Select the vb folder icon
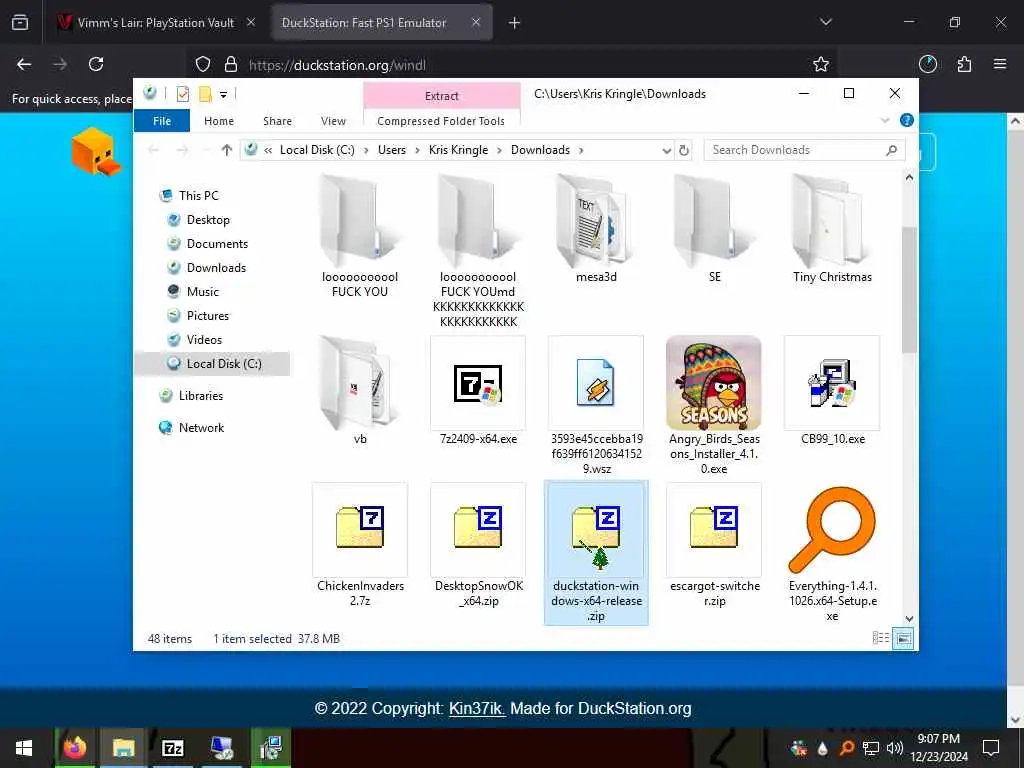Screen dimensions: 1024x768 tap(360, 383)
